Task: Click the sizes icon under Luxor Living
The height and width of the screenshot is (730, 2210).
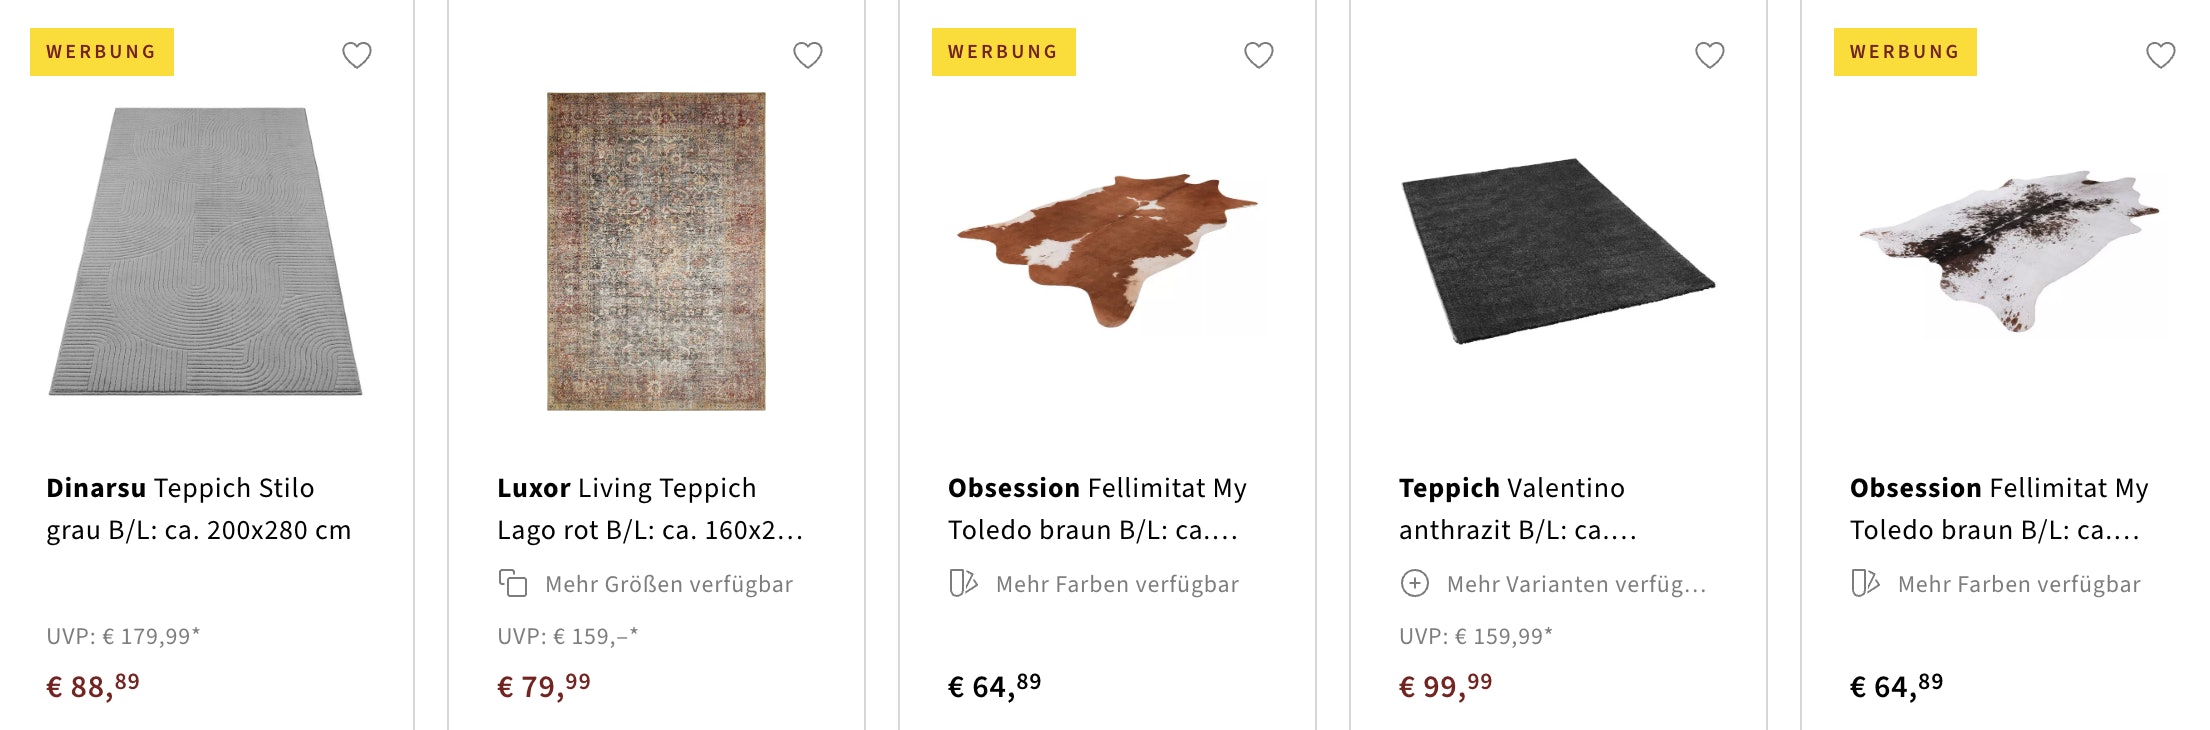Action: coord(513,583)
